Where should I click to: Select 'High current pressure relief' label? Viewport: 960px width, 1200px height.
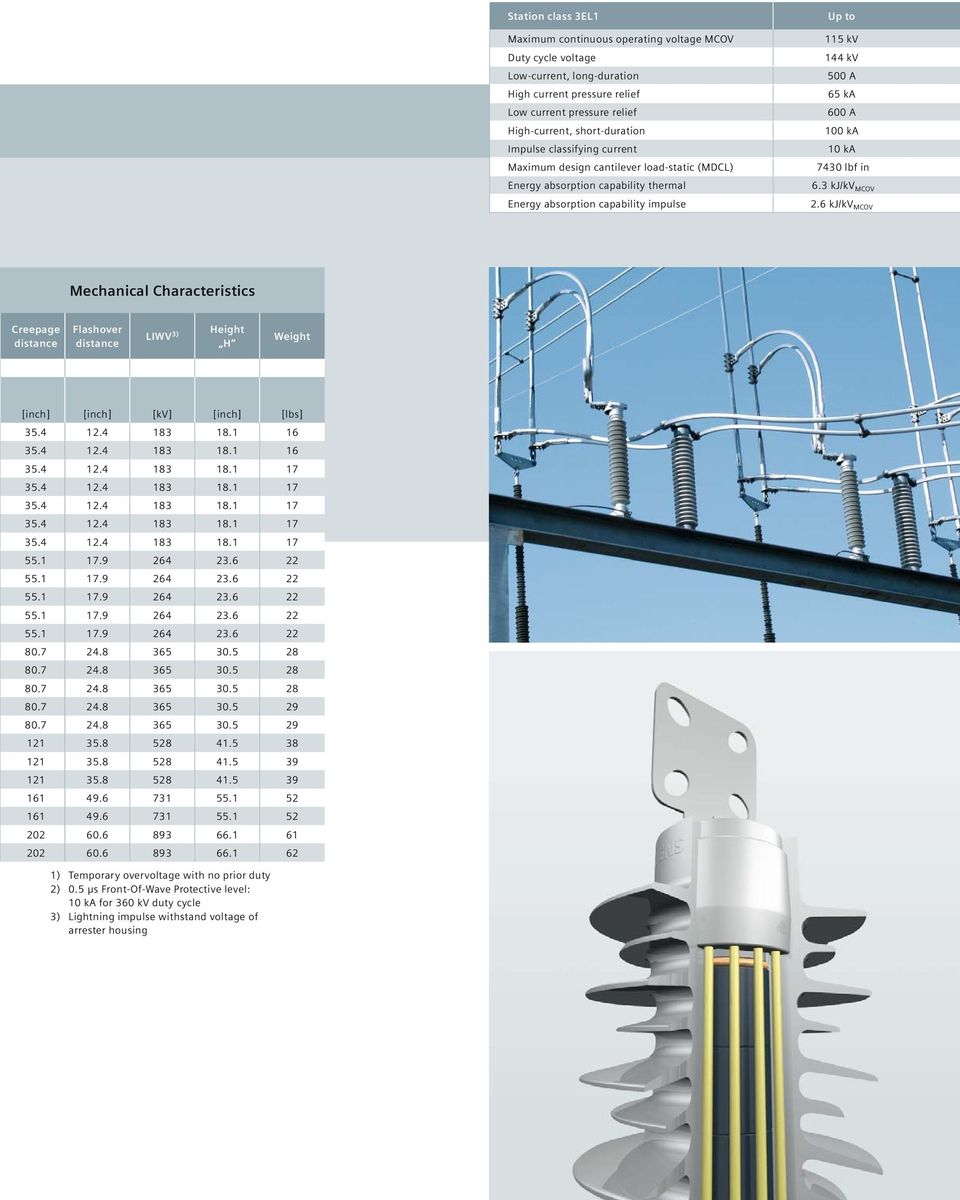[x=574, y=94]
